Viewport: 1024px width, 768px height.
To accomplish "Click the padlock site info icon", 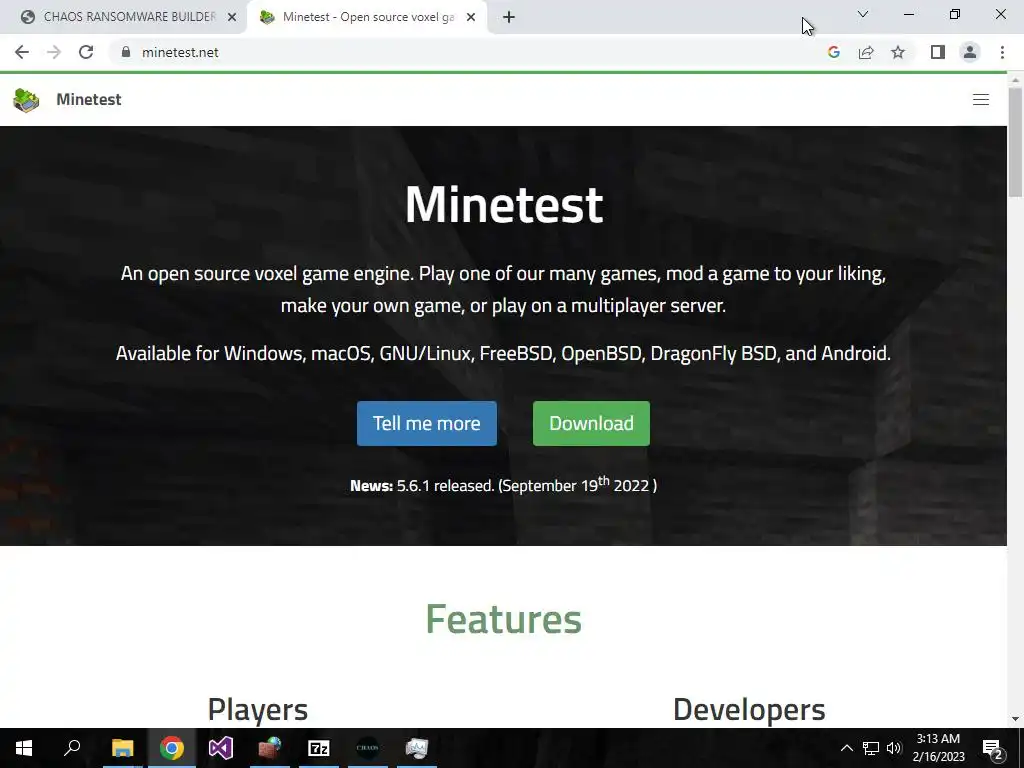I will (126, 52).
